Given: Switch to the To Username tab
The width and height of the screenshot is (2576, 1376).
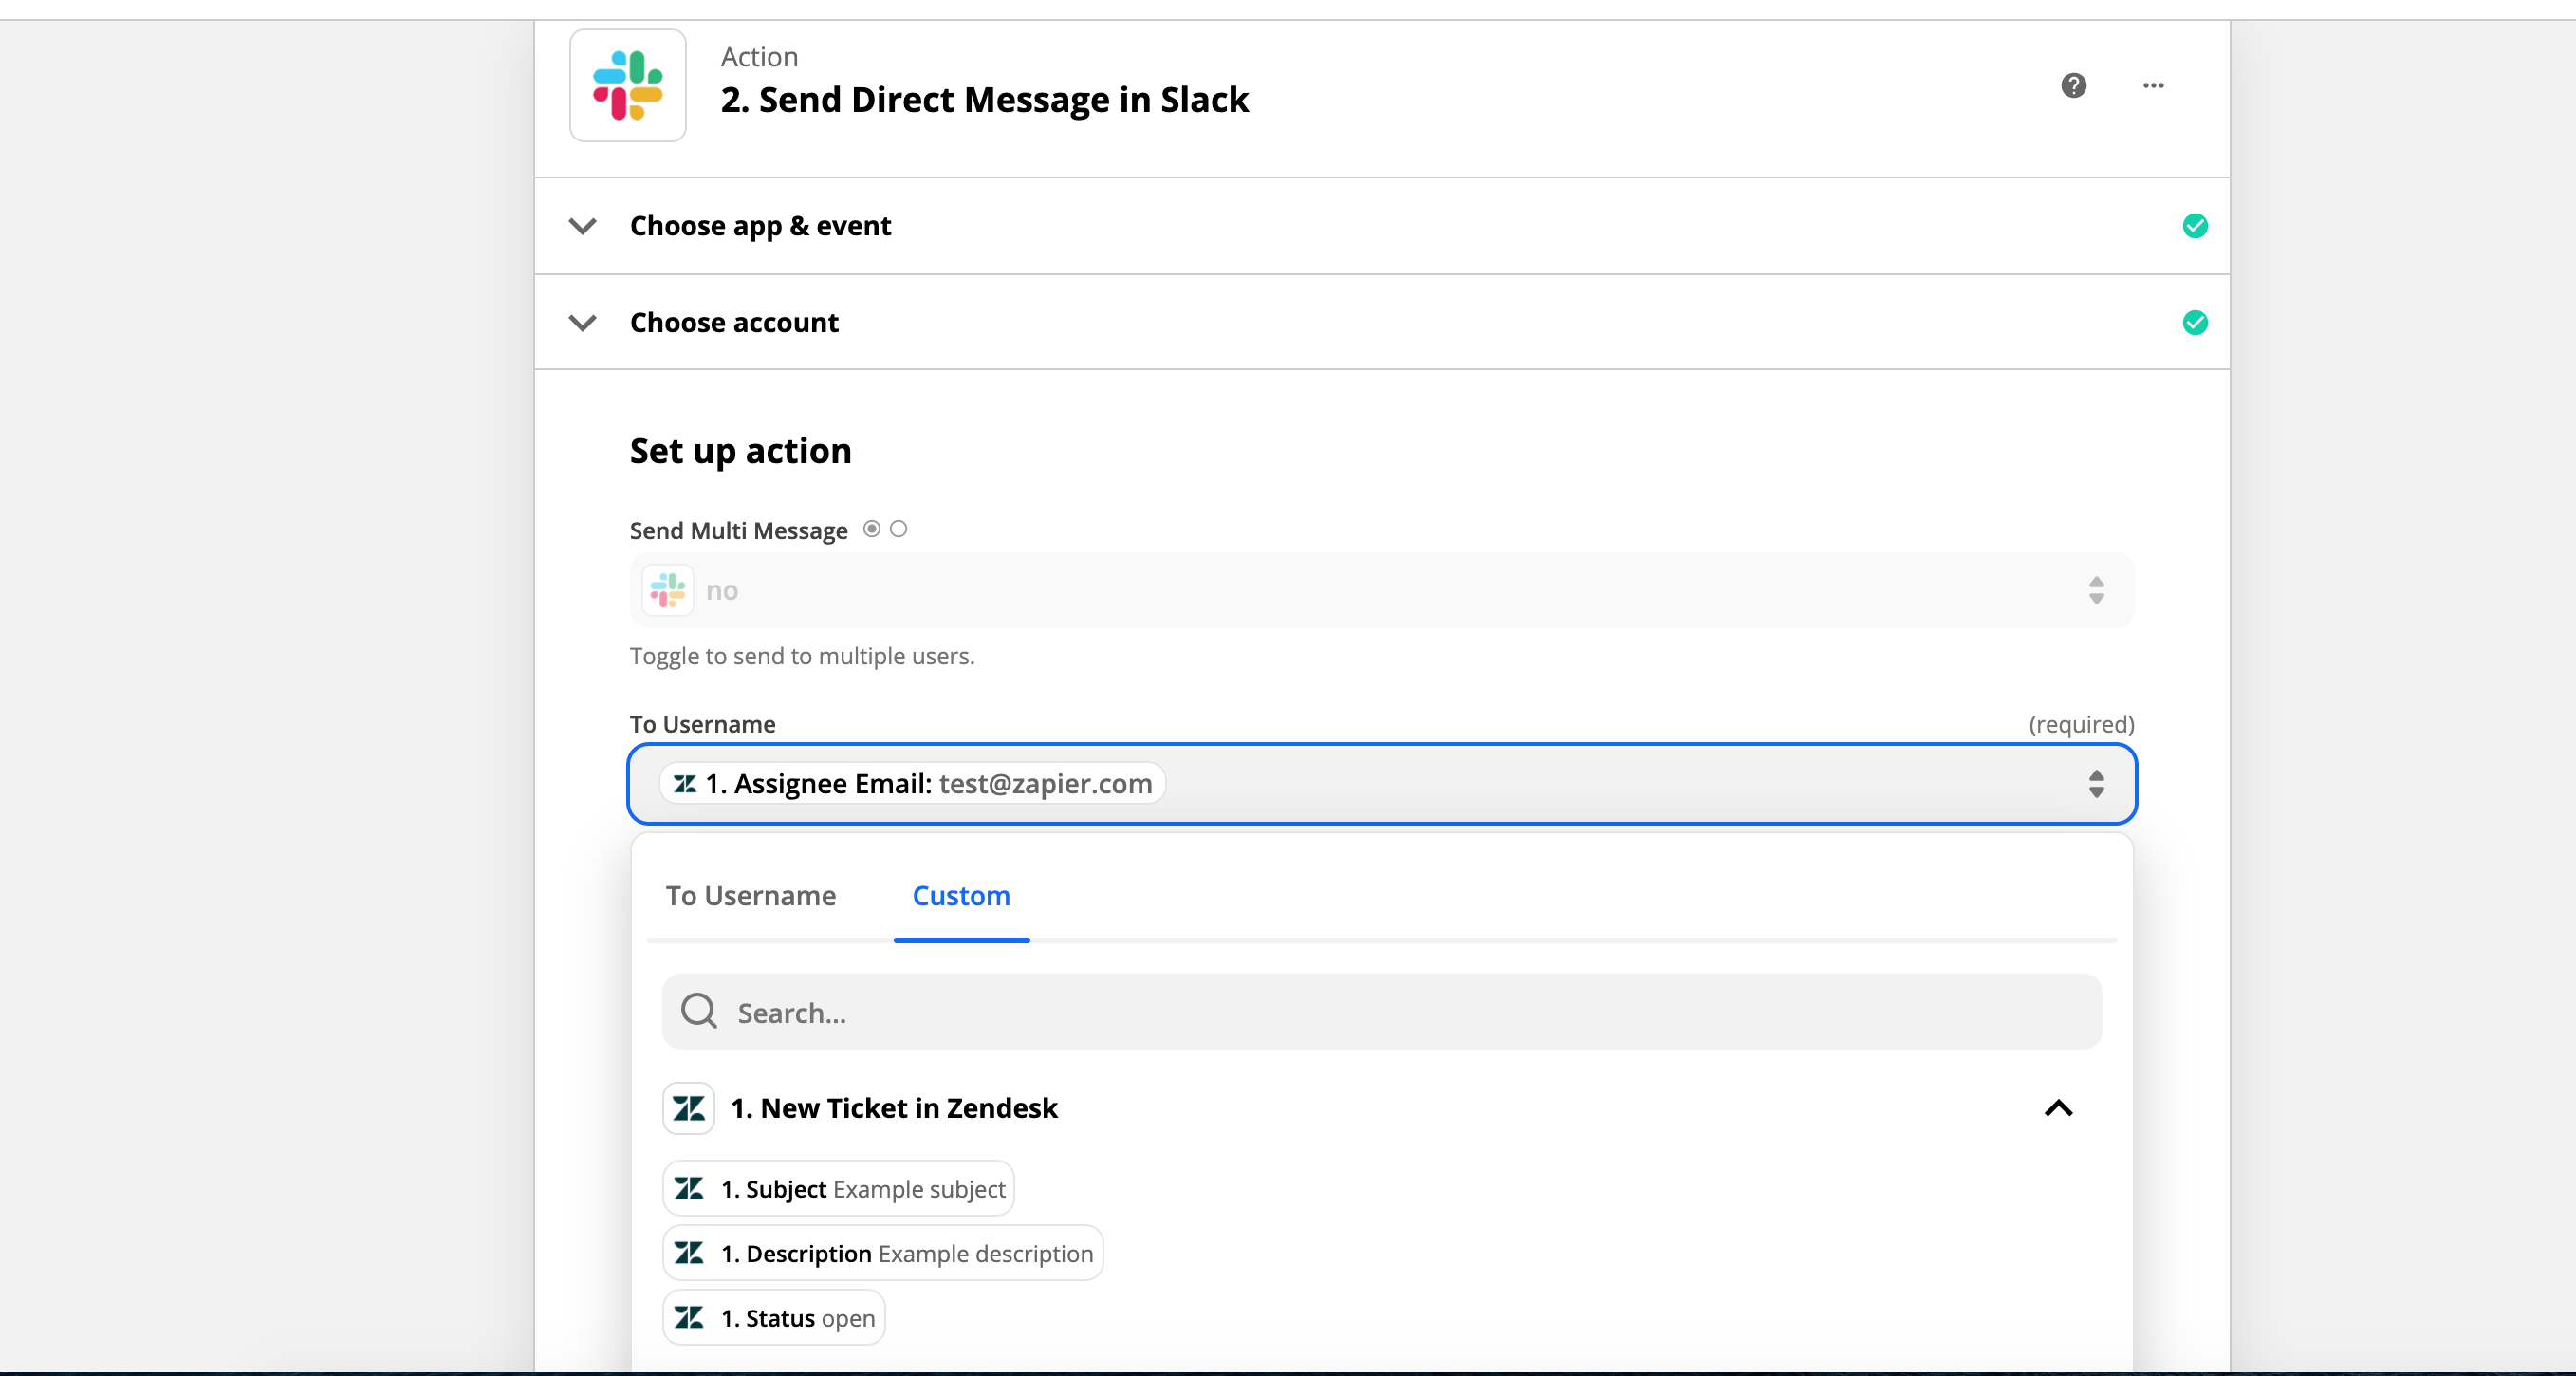Looking at the screenshot, I should (x=750, y=895).
